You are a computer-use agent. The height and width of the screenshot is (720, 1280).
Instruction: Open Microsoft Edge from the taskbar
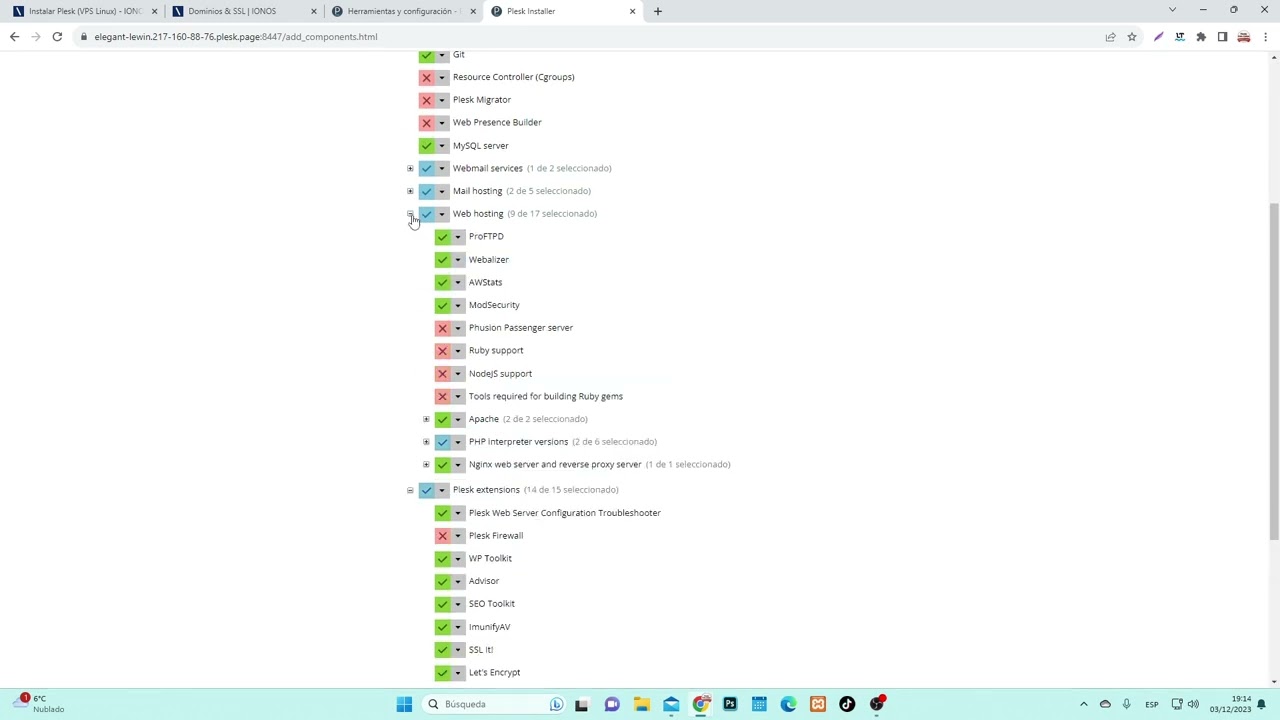[x=789, y=704]
